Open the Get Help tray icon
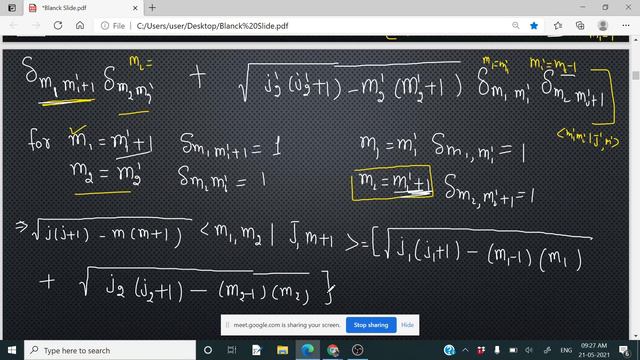The height and width of the screenshot is (360, 640). [x=449, y=350]
